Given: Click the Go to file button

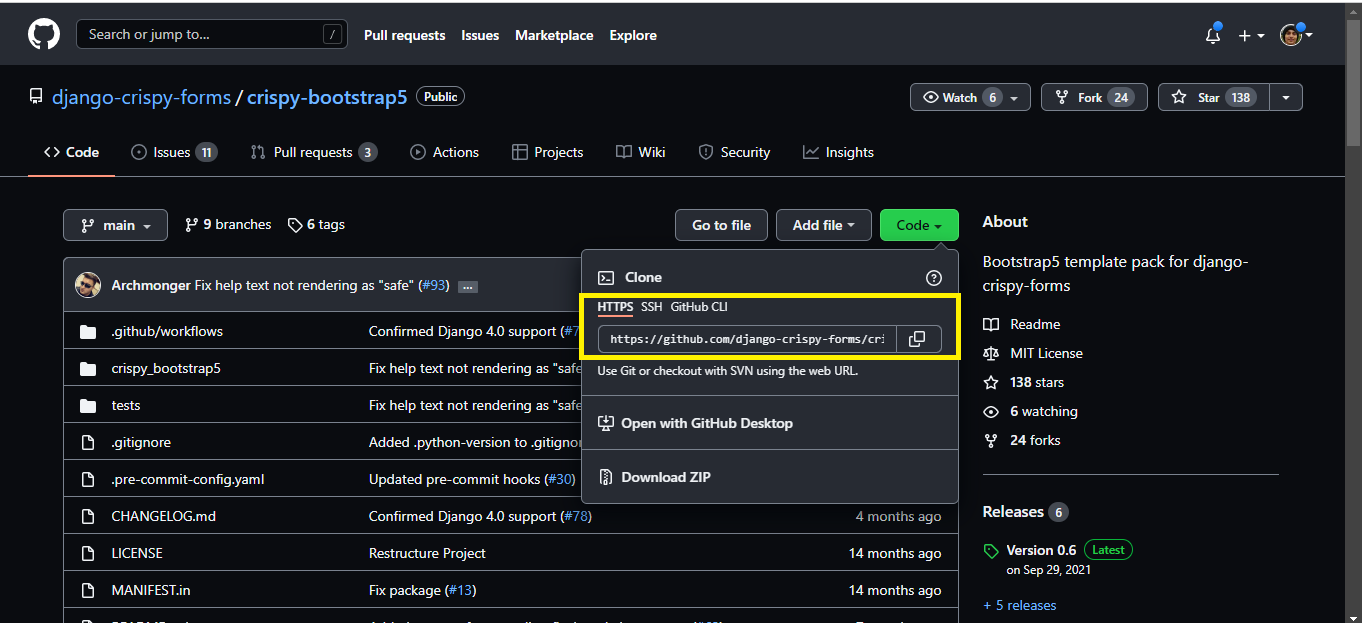Looking at the screenshot, I should point(721,225).
